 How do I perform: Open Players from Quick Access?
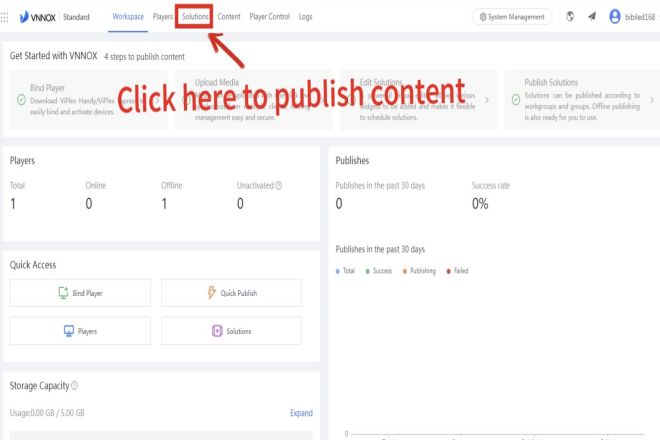(80, 331)
